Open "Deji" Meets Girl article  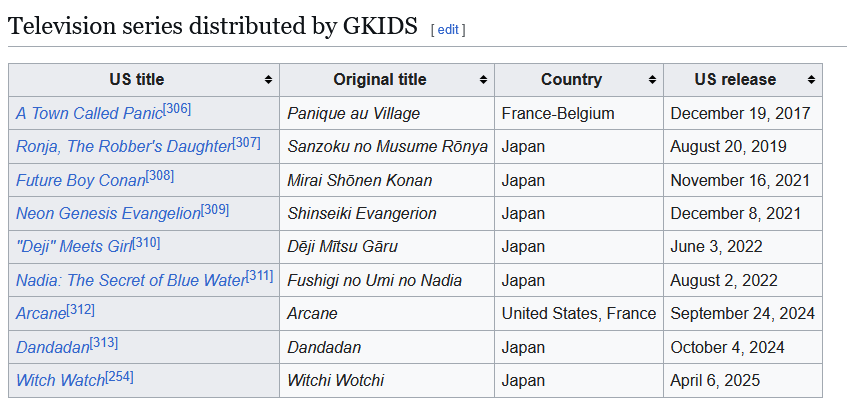(x=74, y=246)
